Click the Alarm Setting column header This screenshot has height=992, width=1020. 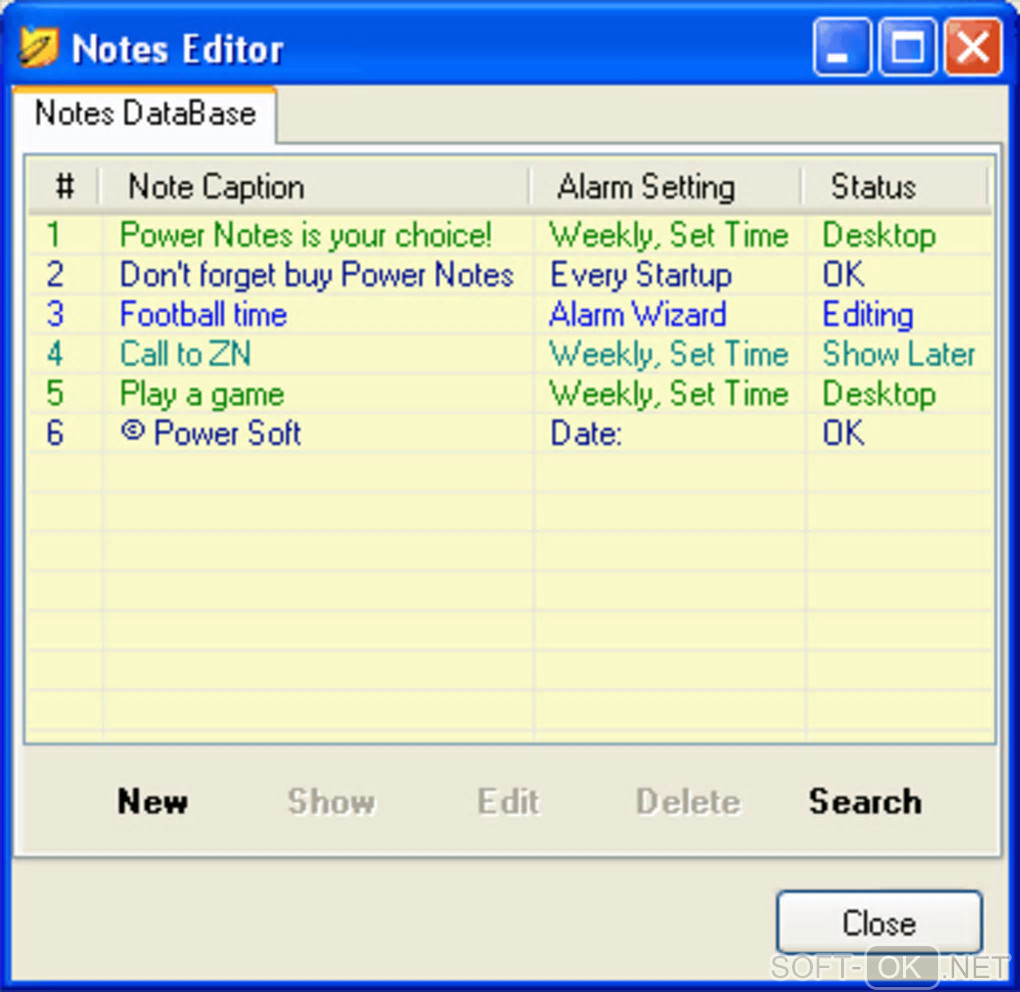(666, 187)
